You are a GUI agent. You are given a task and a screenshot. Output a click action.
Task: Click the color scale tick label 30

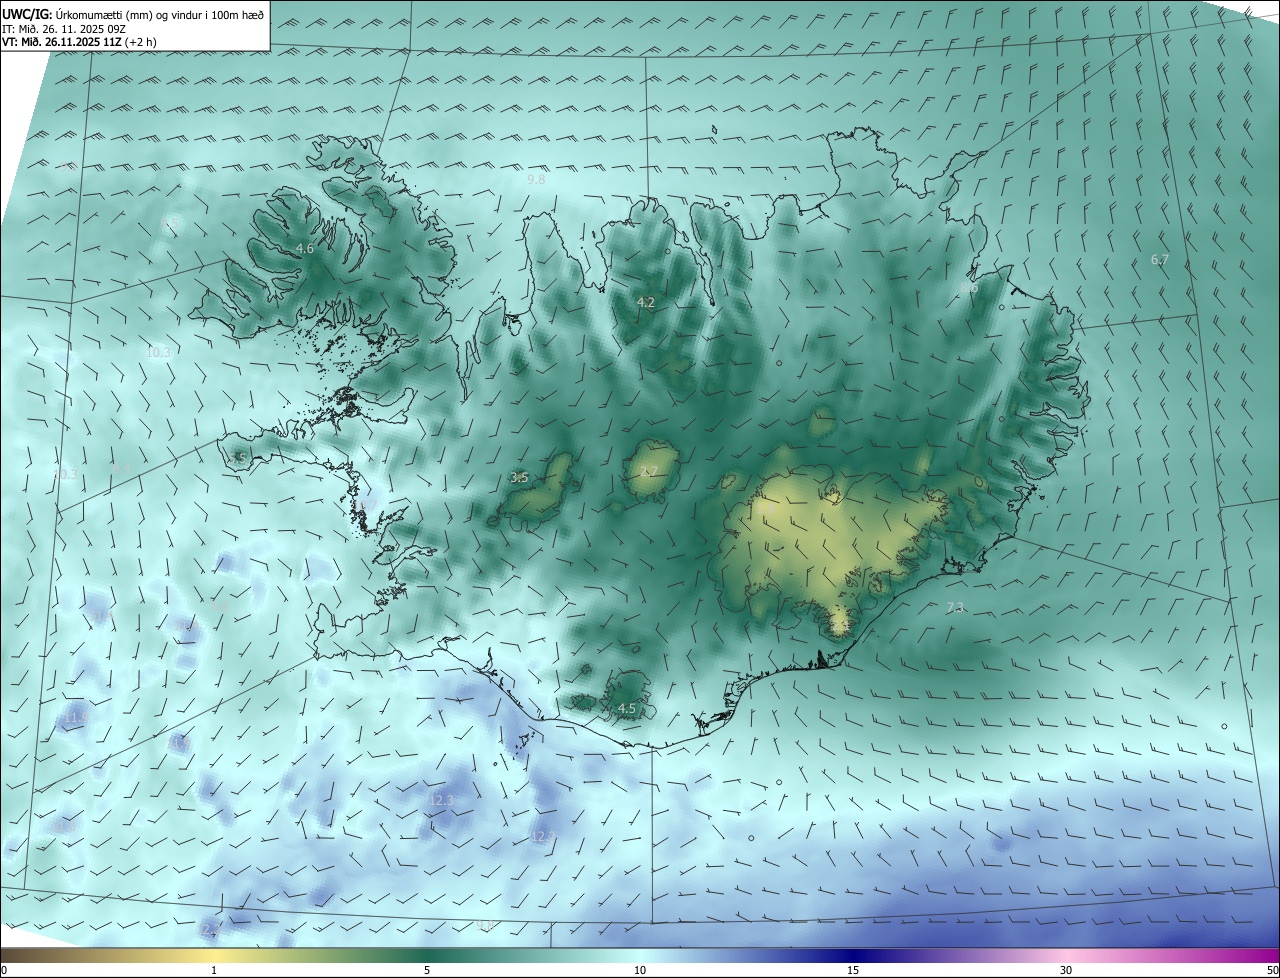pos(1066,970)
